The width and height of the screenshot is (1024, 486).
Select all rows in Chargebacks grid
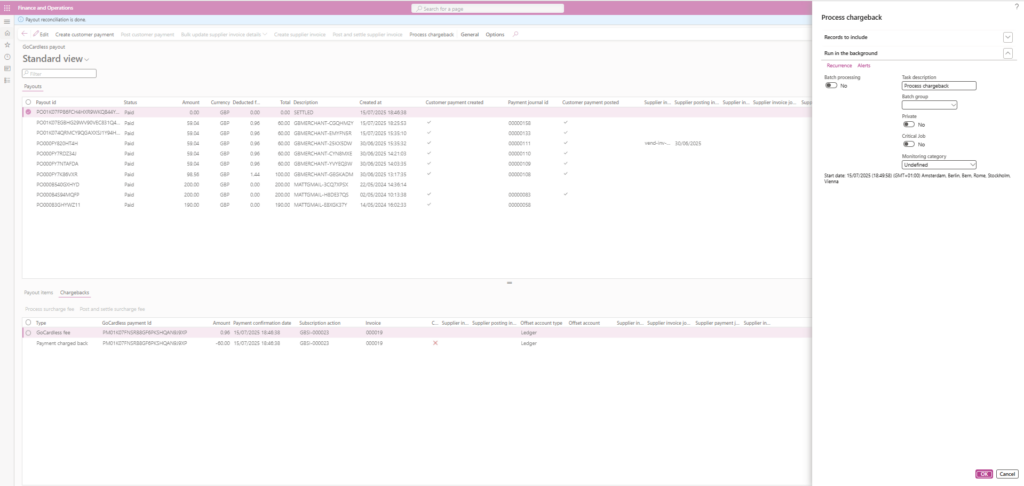28,323
